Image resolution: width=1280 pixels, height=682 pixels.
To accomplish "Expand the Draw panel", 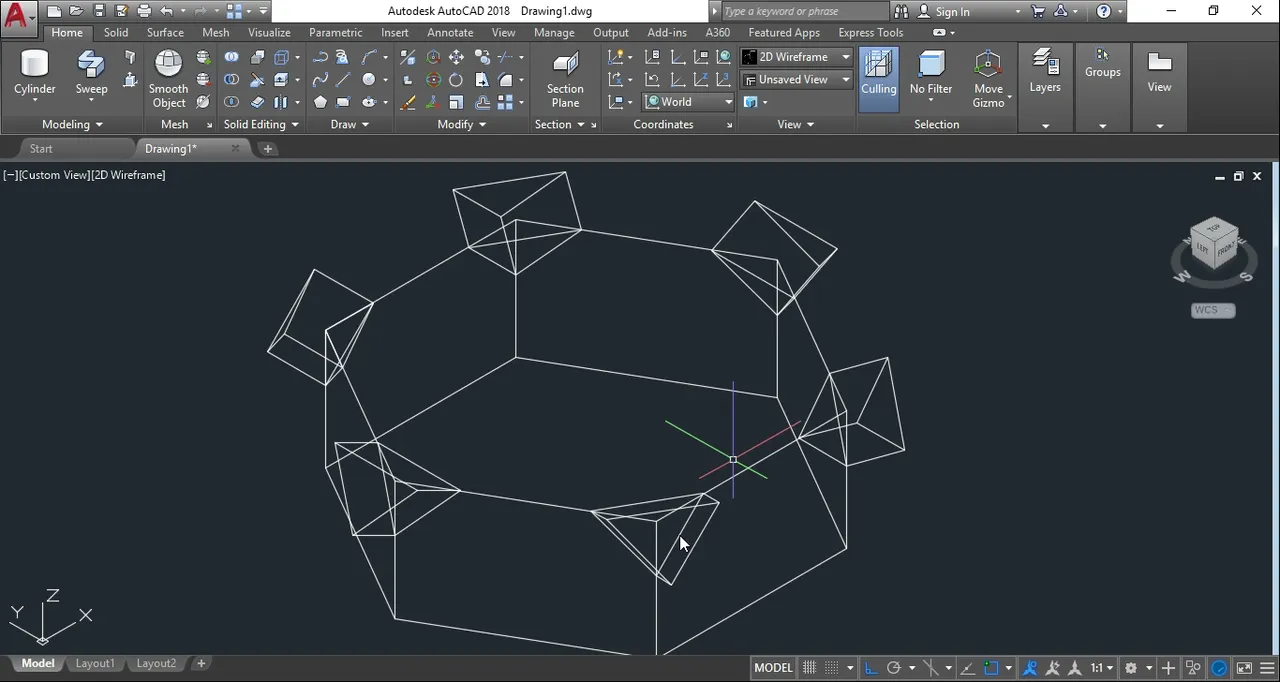I will click(x=350, y=124).
